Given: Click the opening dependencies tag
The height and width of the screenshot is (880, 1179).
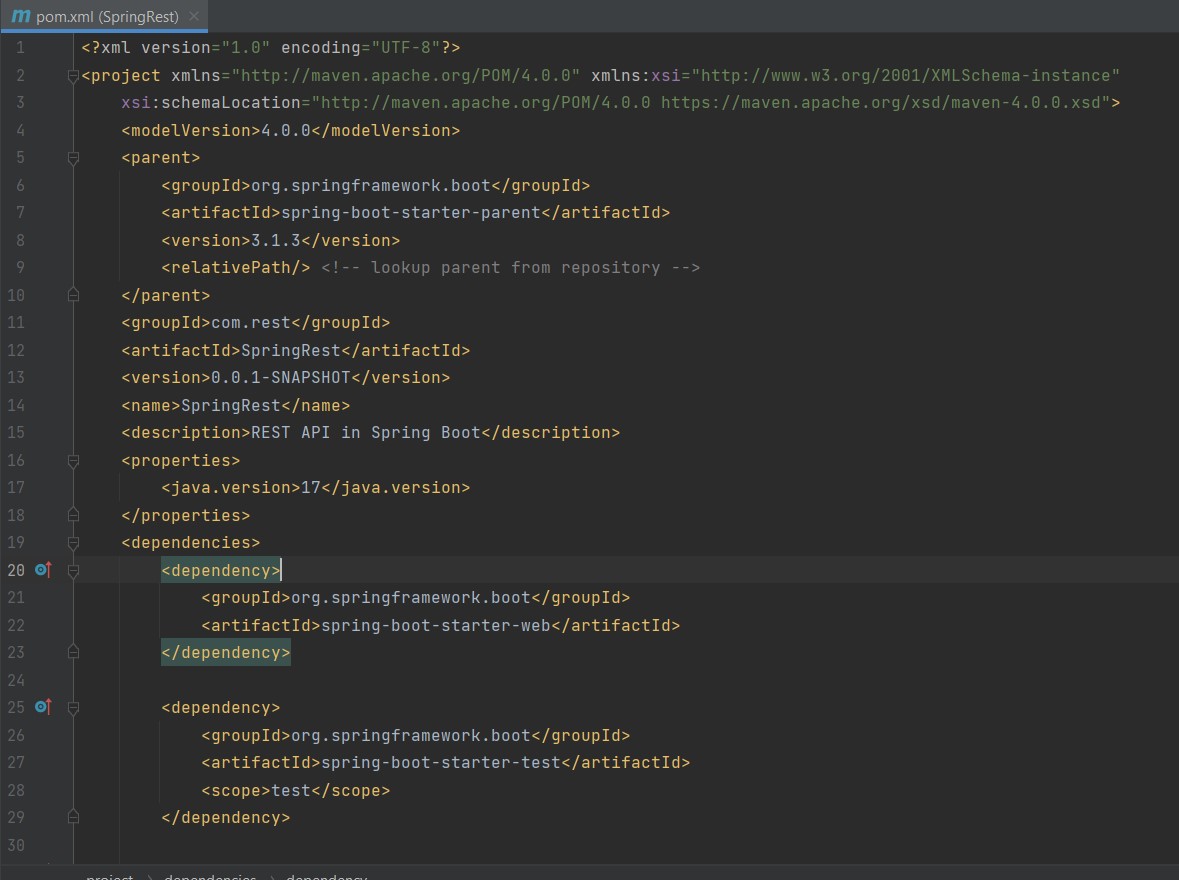Looking at the screenshot, I should coord(191,542).
